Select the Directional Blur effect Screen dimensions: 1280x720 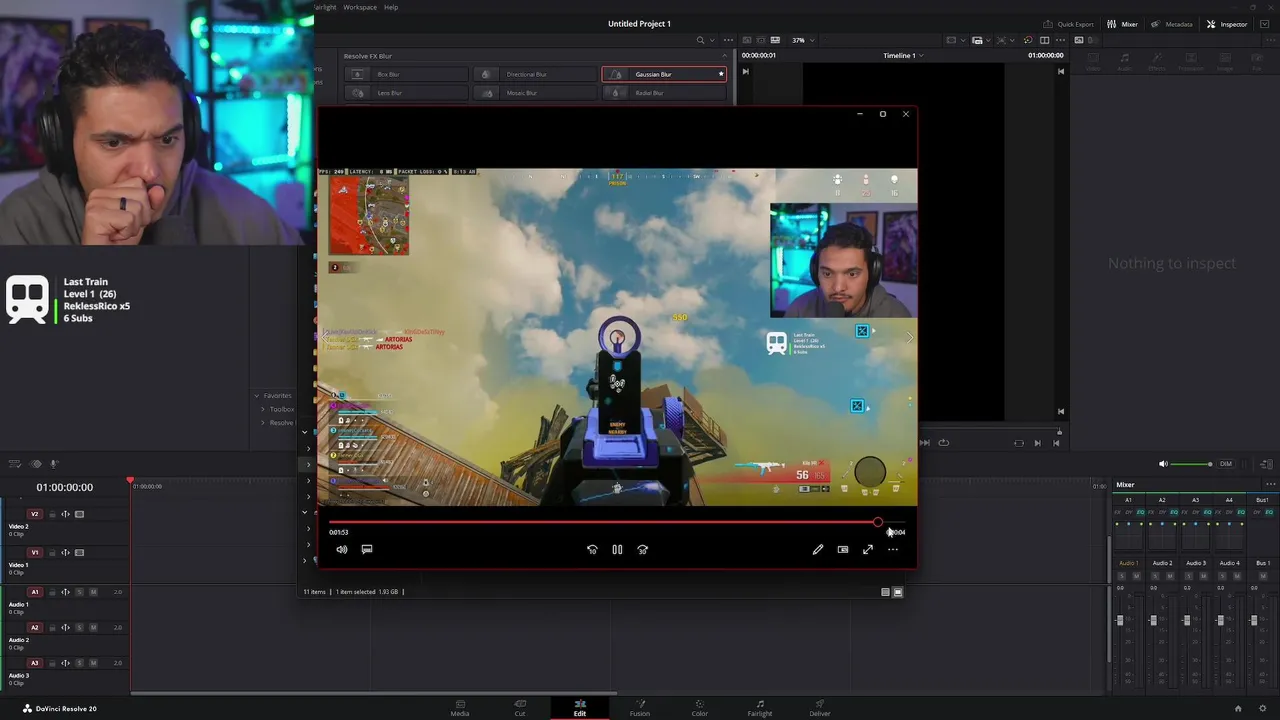pyautogui.click(x=535, y=74)
